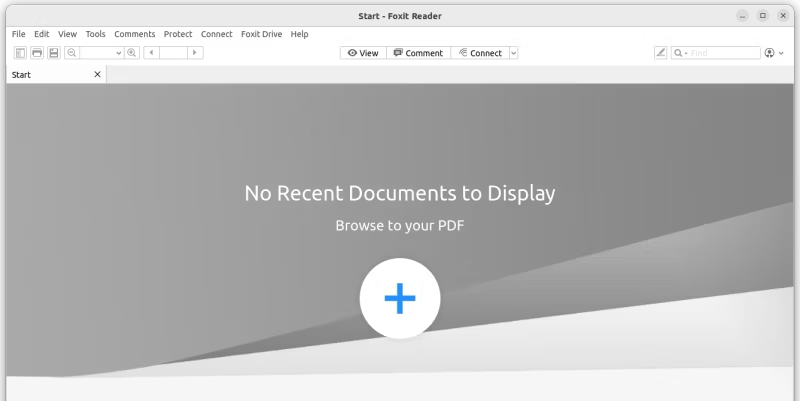Viewport: 800px width, 401px height.
Task: Open the Edit menu
Action: [42, 34]
